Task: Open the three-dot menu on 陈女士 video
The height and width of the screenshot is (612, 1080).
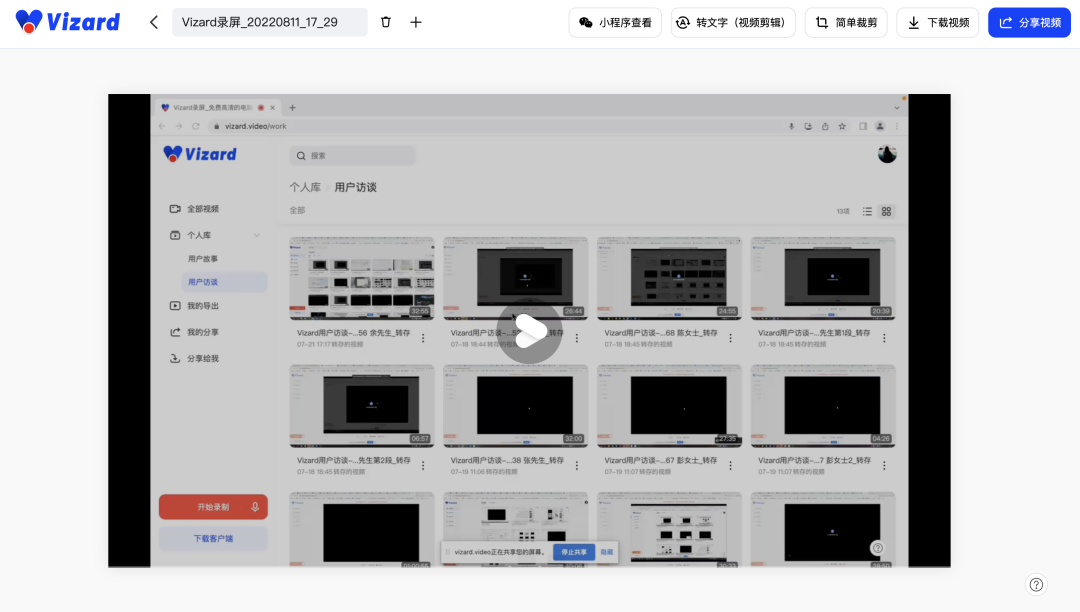Action: pyautogui.click(x=729, y=338)
